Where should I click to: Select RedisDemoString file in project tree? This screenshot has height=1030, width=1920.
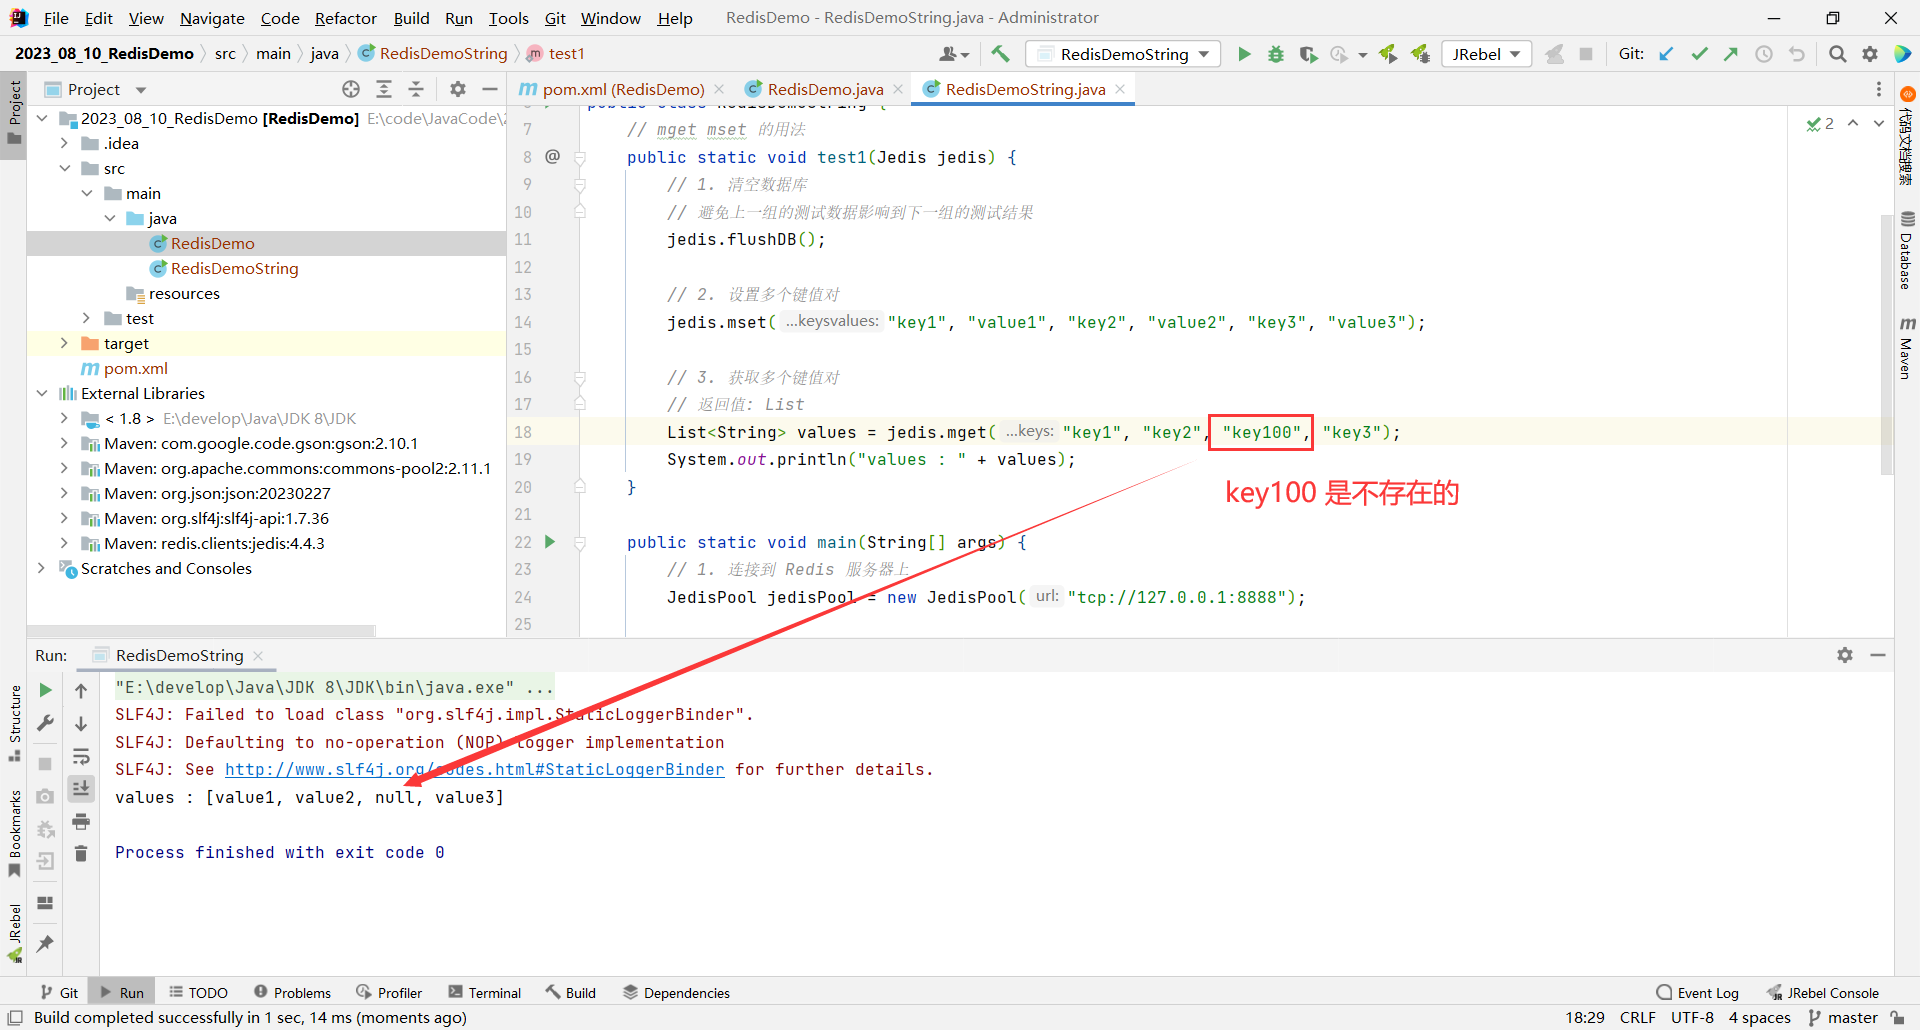coord(234,268)
